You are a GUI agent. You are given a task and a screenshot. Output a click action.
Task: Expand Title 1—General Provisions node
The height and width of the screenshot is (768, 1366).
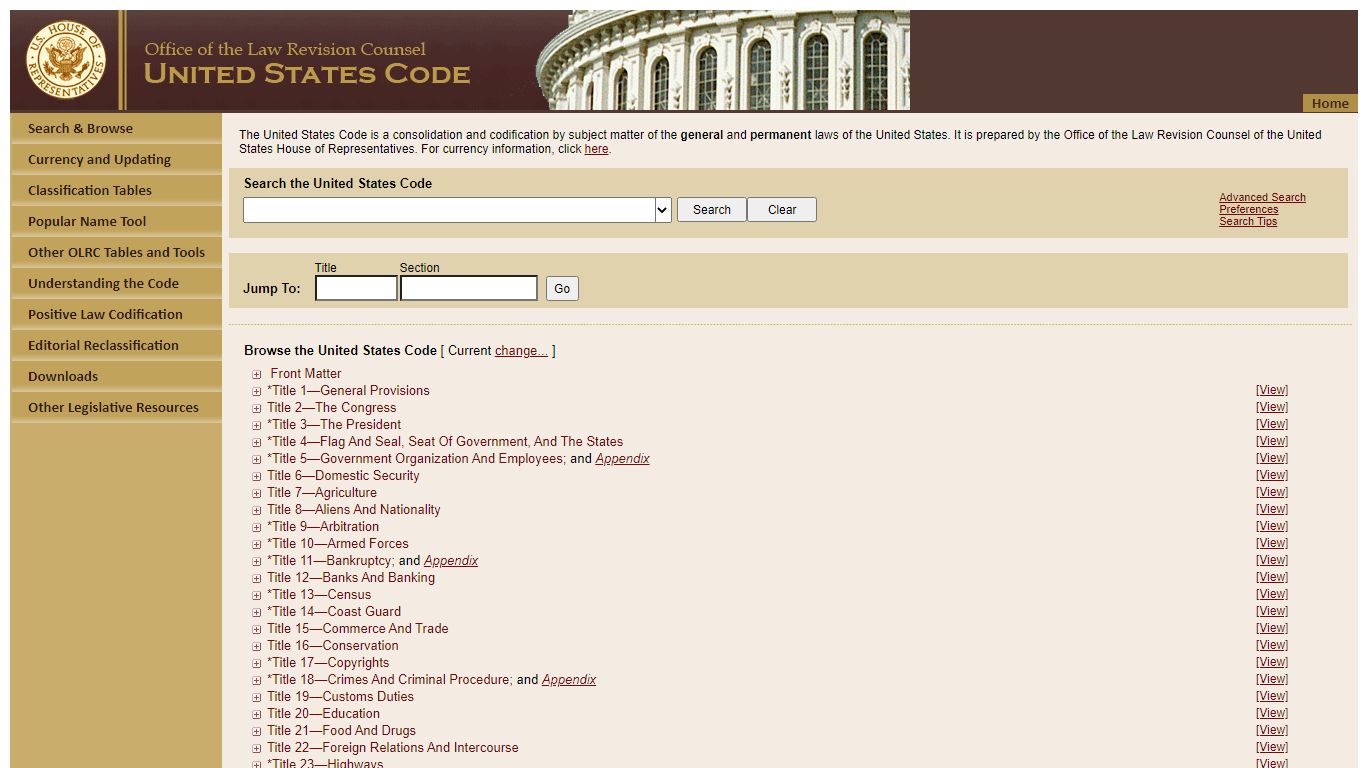(257, 392)
